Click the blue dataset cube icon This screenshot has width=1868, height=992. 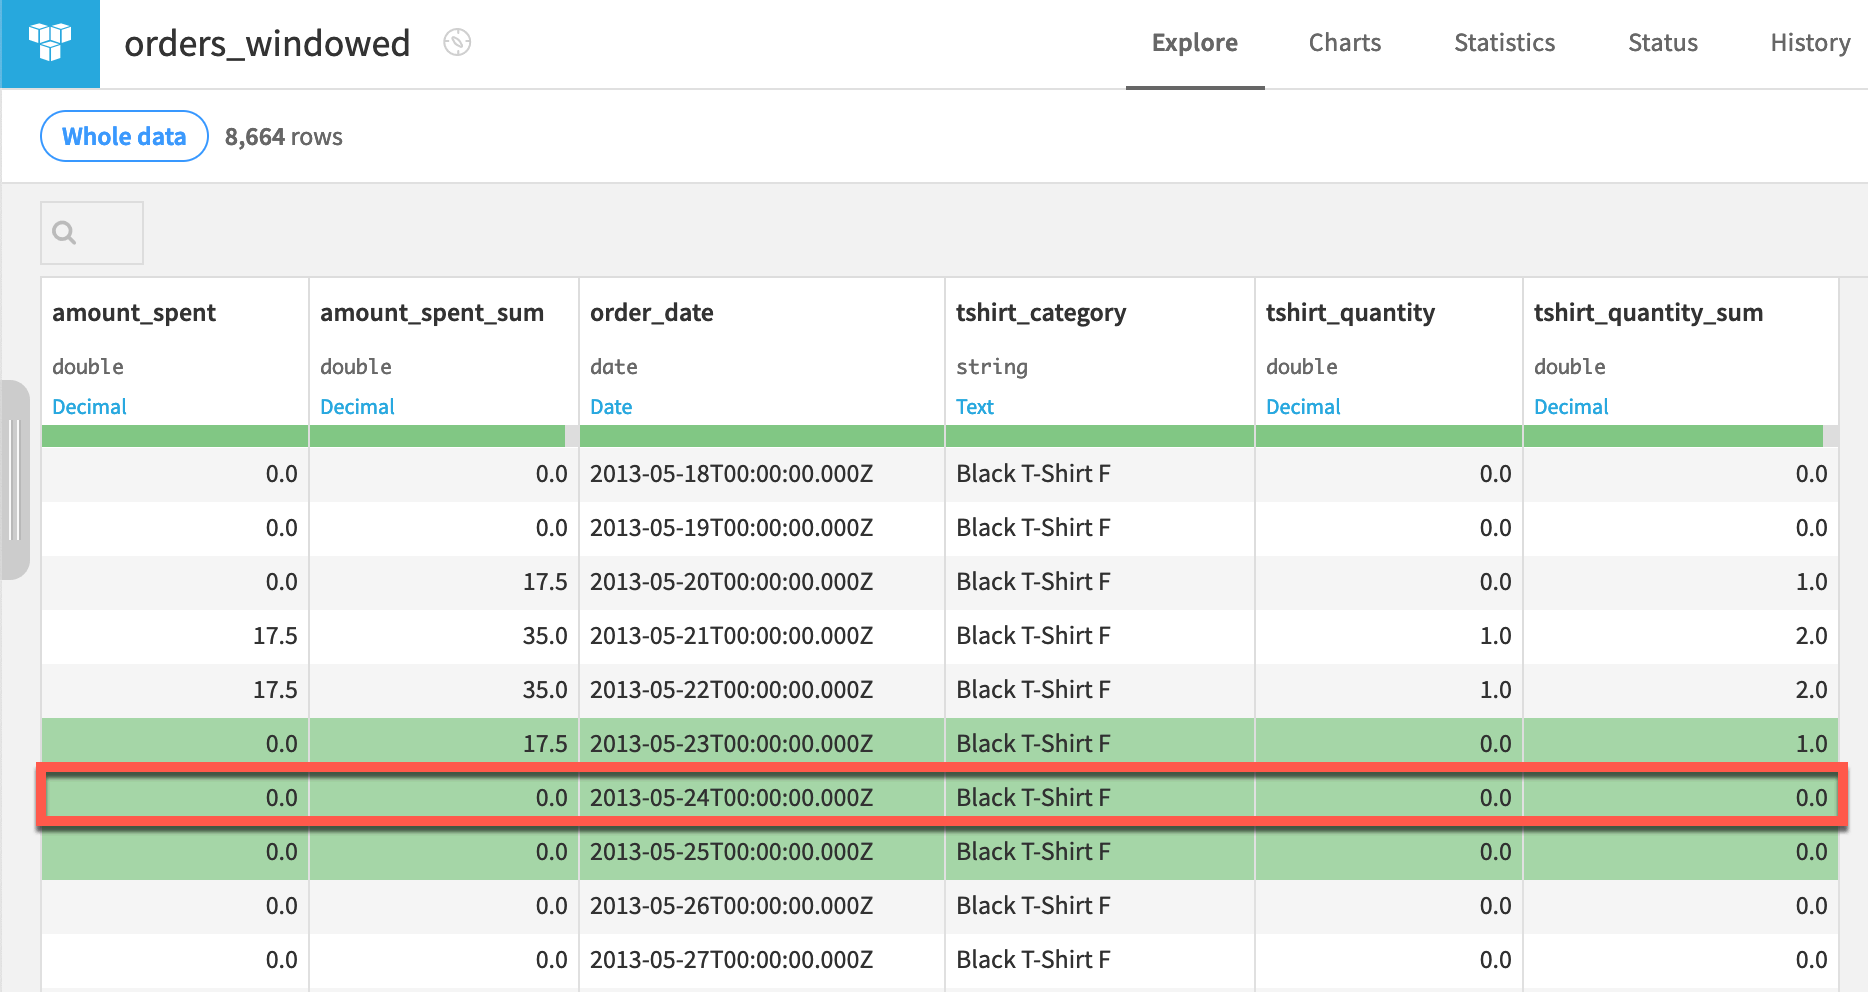49,43
